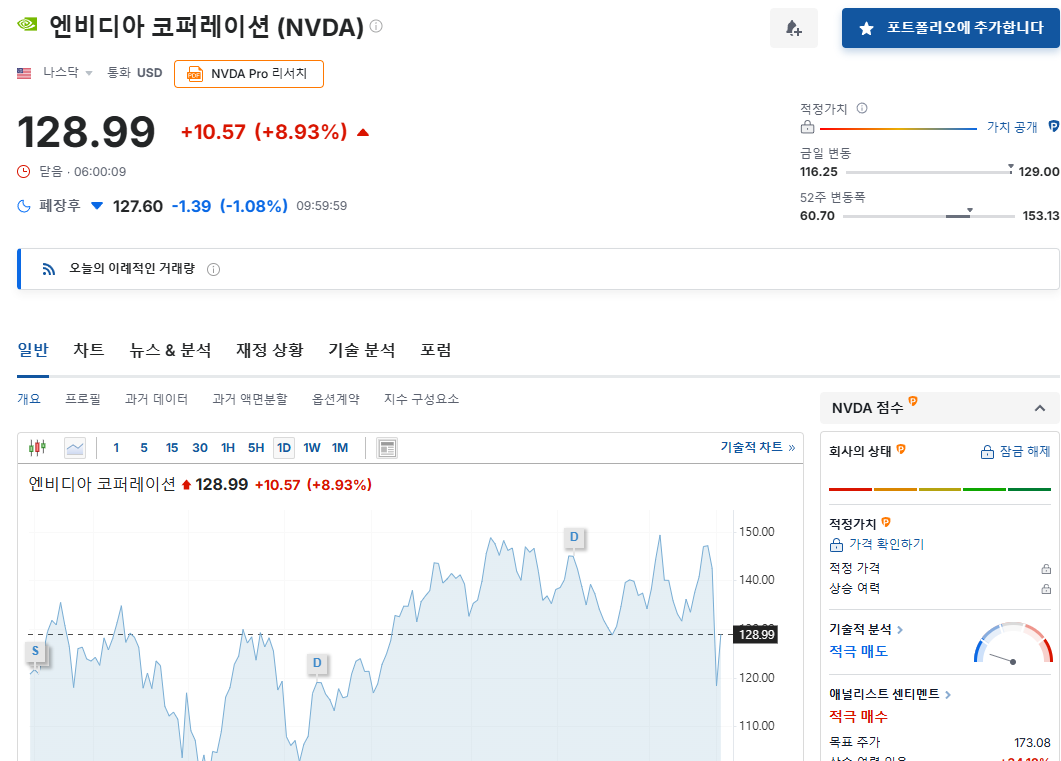The height and width of the screenshot is (761, 1061).
Task: Open the 기술적 차트 link
Action: pyautogui.click(x=752, y=447)
